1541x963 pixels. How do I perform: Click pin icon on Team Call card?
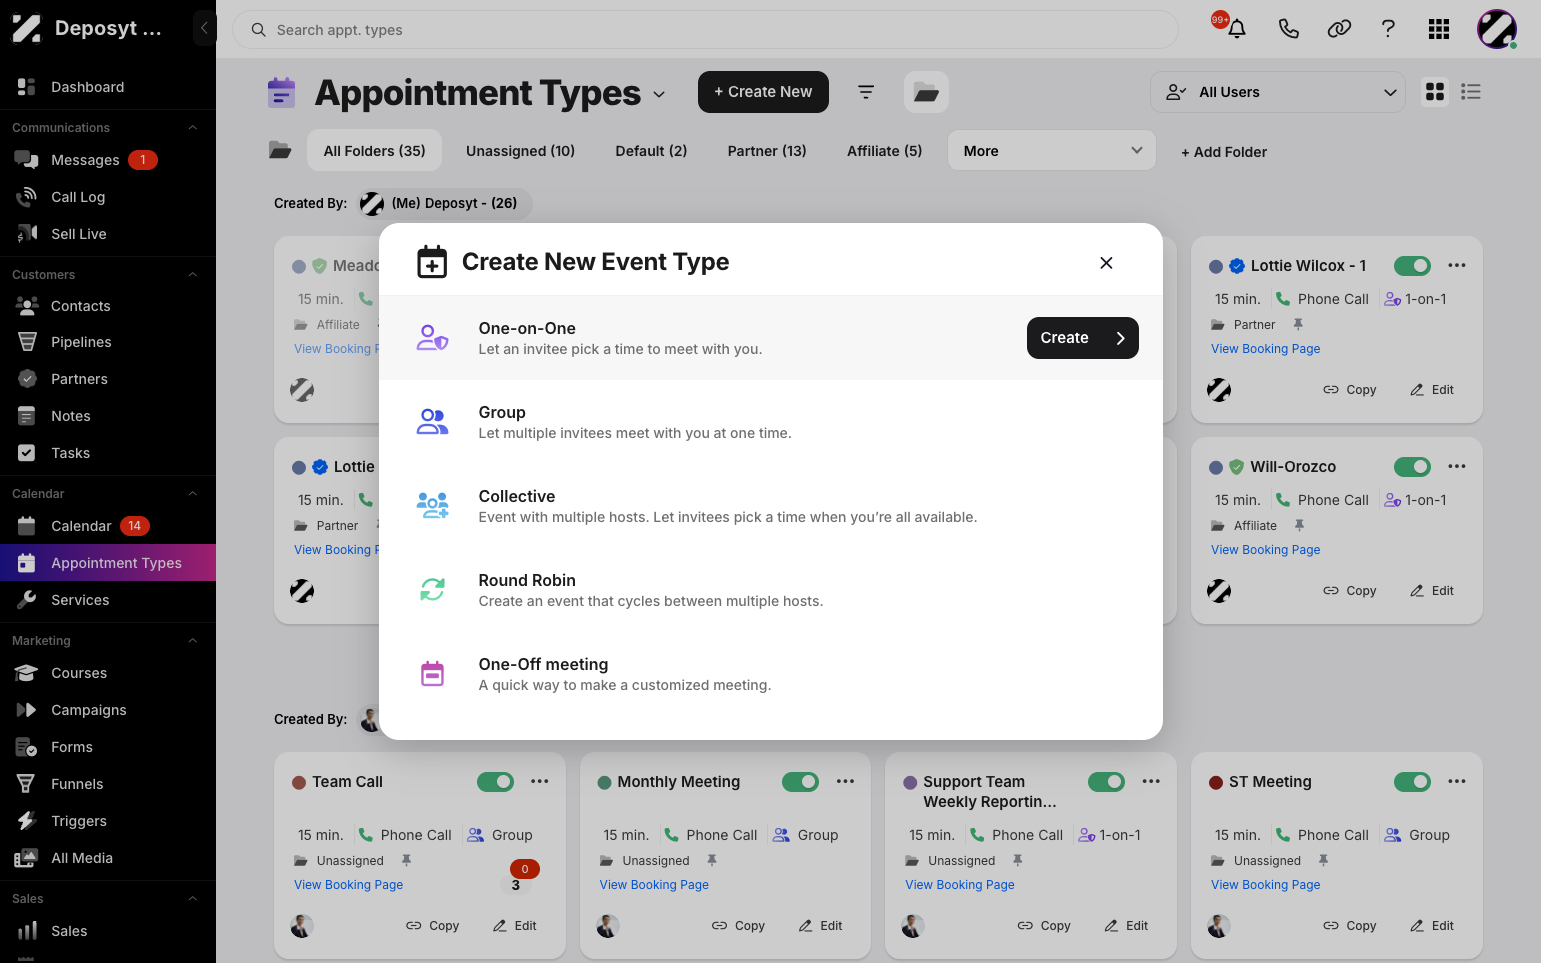click(x=406, y=860)
